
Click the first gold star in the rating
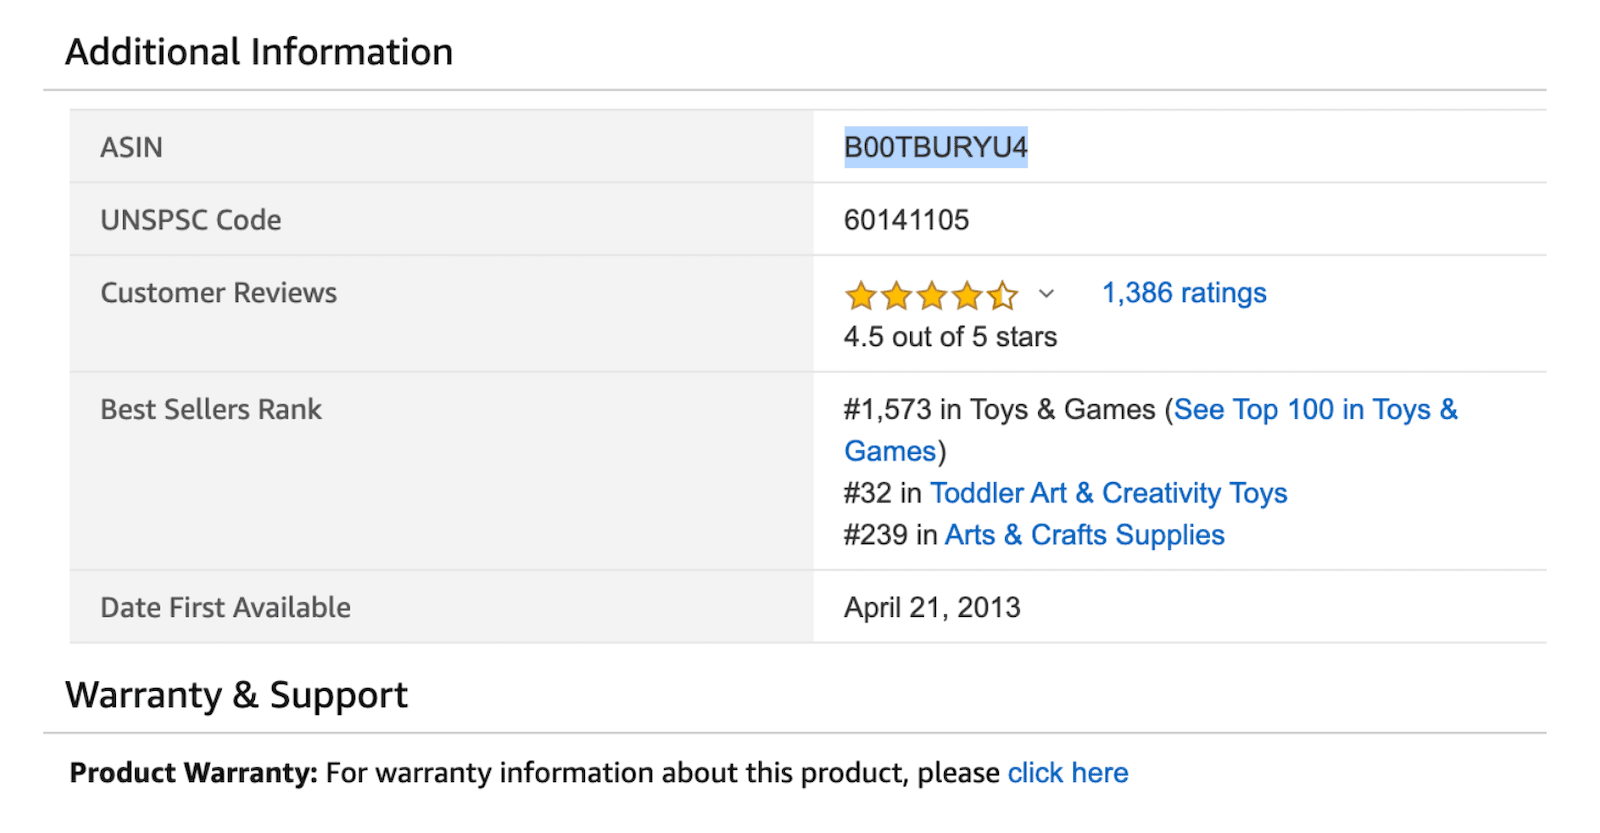[x=860, y=296]
